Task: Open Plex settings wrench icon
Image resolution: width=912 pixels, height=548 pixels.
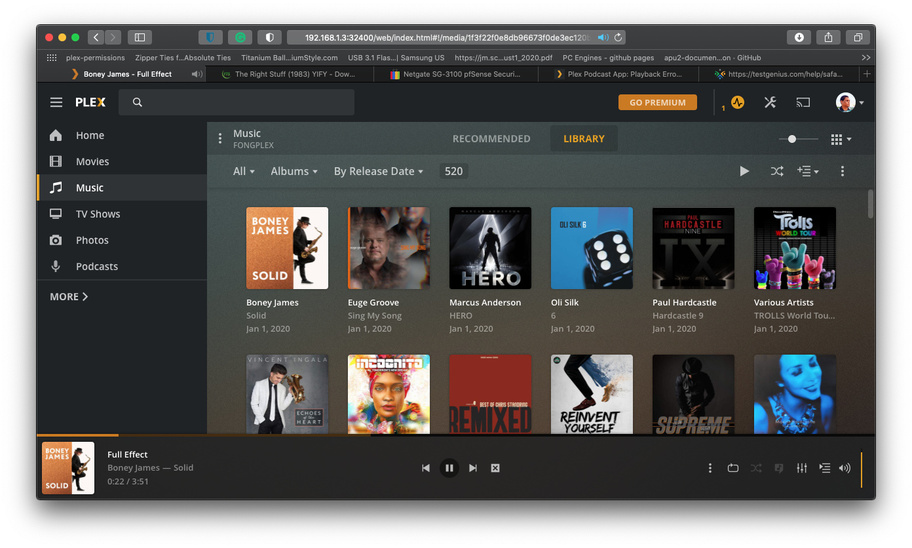Action: pos(770,102)
